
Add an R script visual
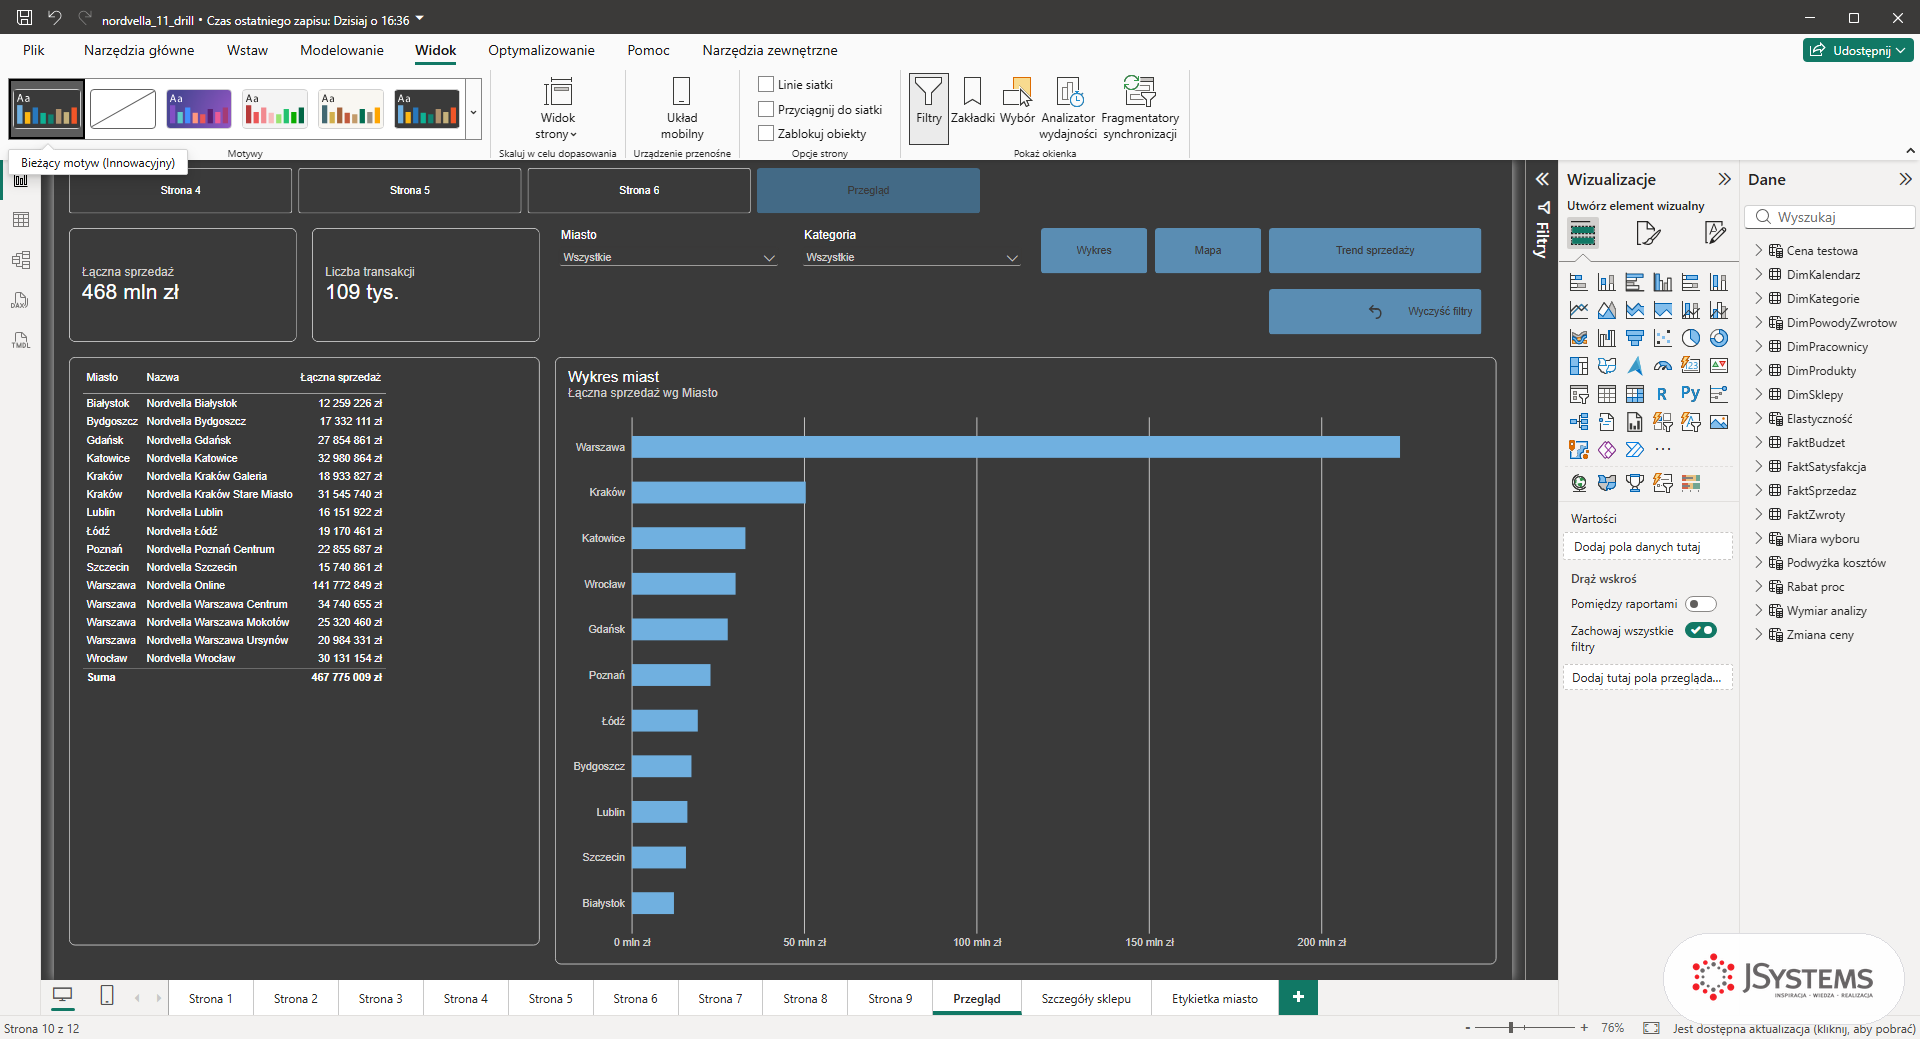coord(1662,394)
